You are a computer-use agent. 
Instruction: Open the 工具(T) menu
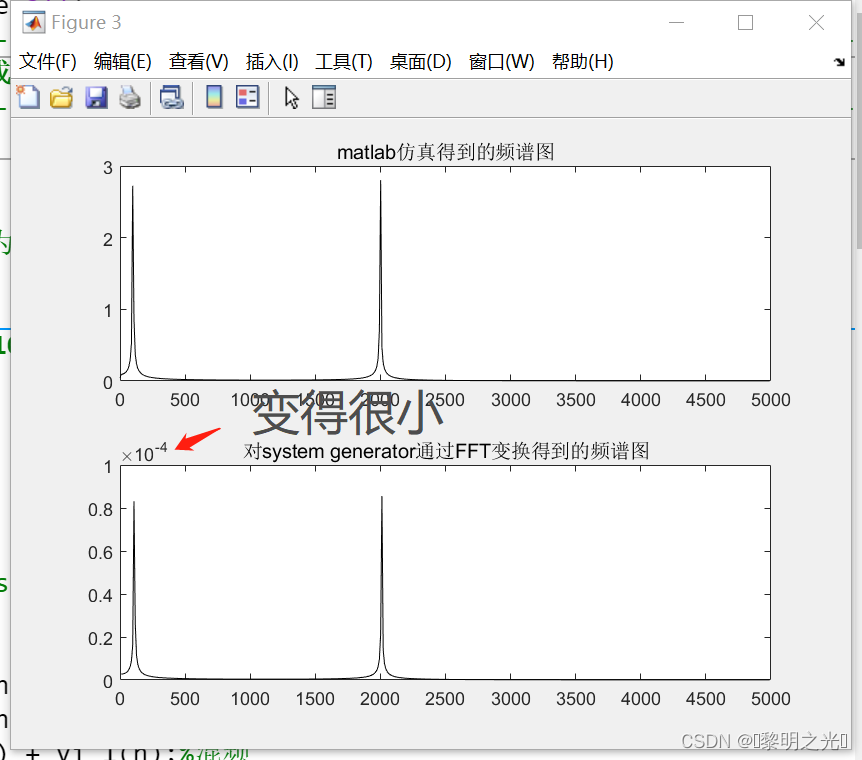tap(342, 61)
